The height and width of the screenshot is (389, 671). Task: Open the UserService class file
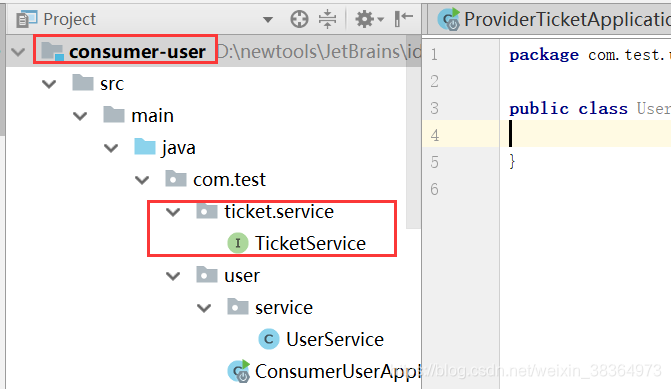tap(335, 339)
